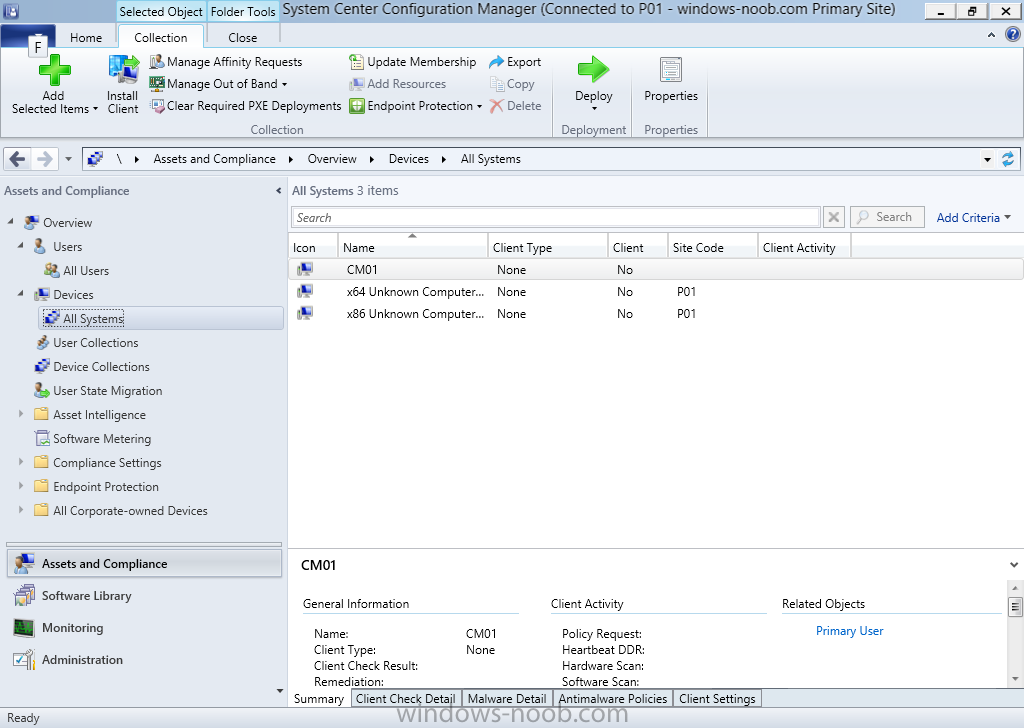Select the Collection ribbon tab
This screenshot has height=728, width=1024.
[x=161, y=37]
